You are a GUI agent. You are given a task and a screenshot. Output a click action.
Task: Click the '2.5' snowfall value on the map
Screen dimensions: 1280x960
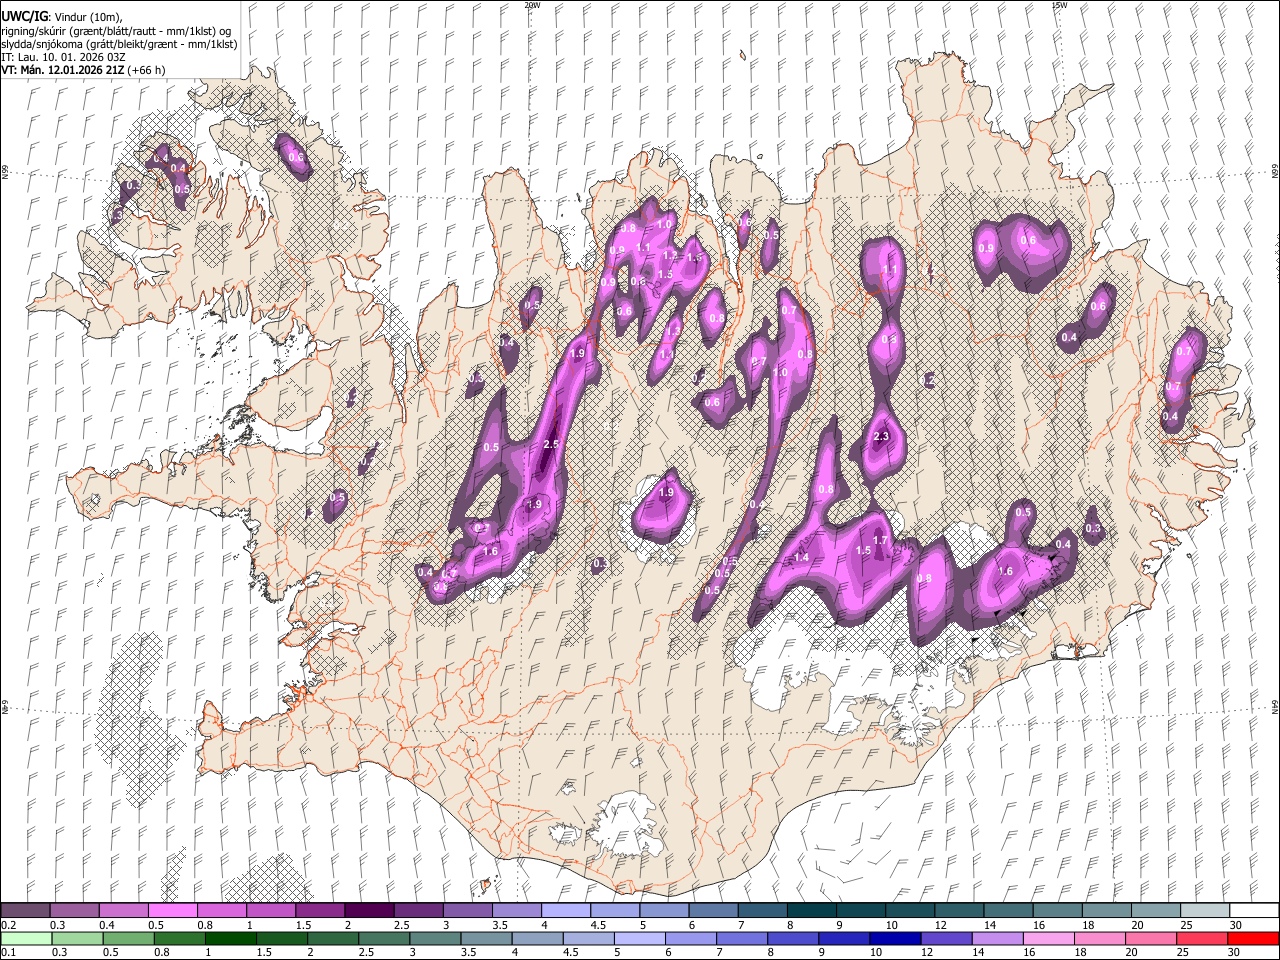coord(550,444)
